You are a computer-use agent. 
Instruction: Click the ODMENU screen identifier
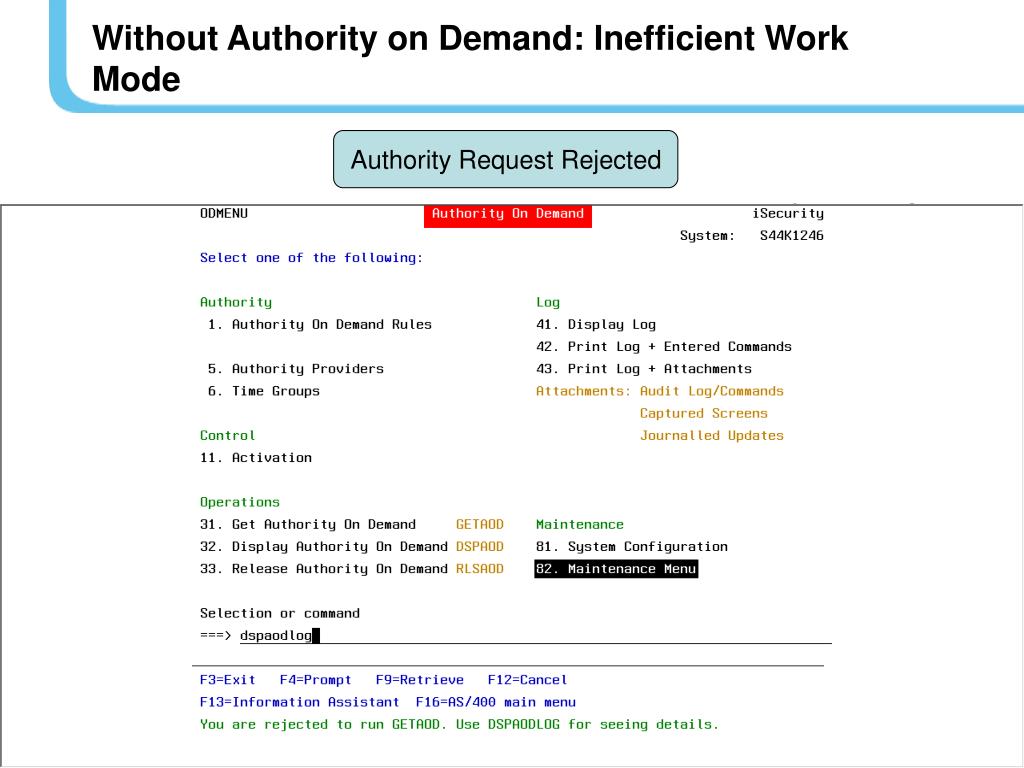click(x=223, y=214)
